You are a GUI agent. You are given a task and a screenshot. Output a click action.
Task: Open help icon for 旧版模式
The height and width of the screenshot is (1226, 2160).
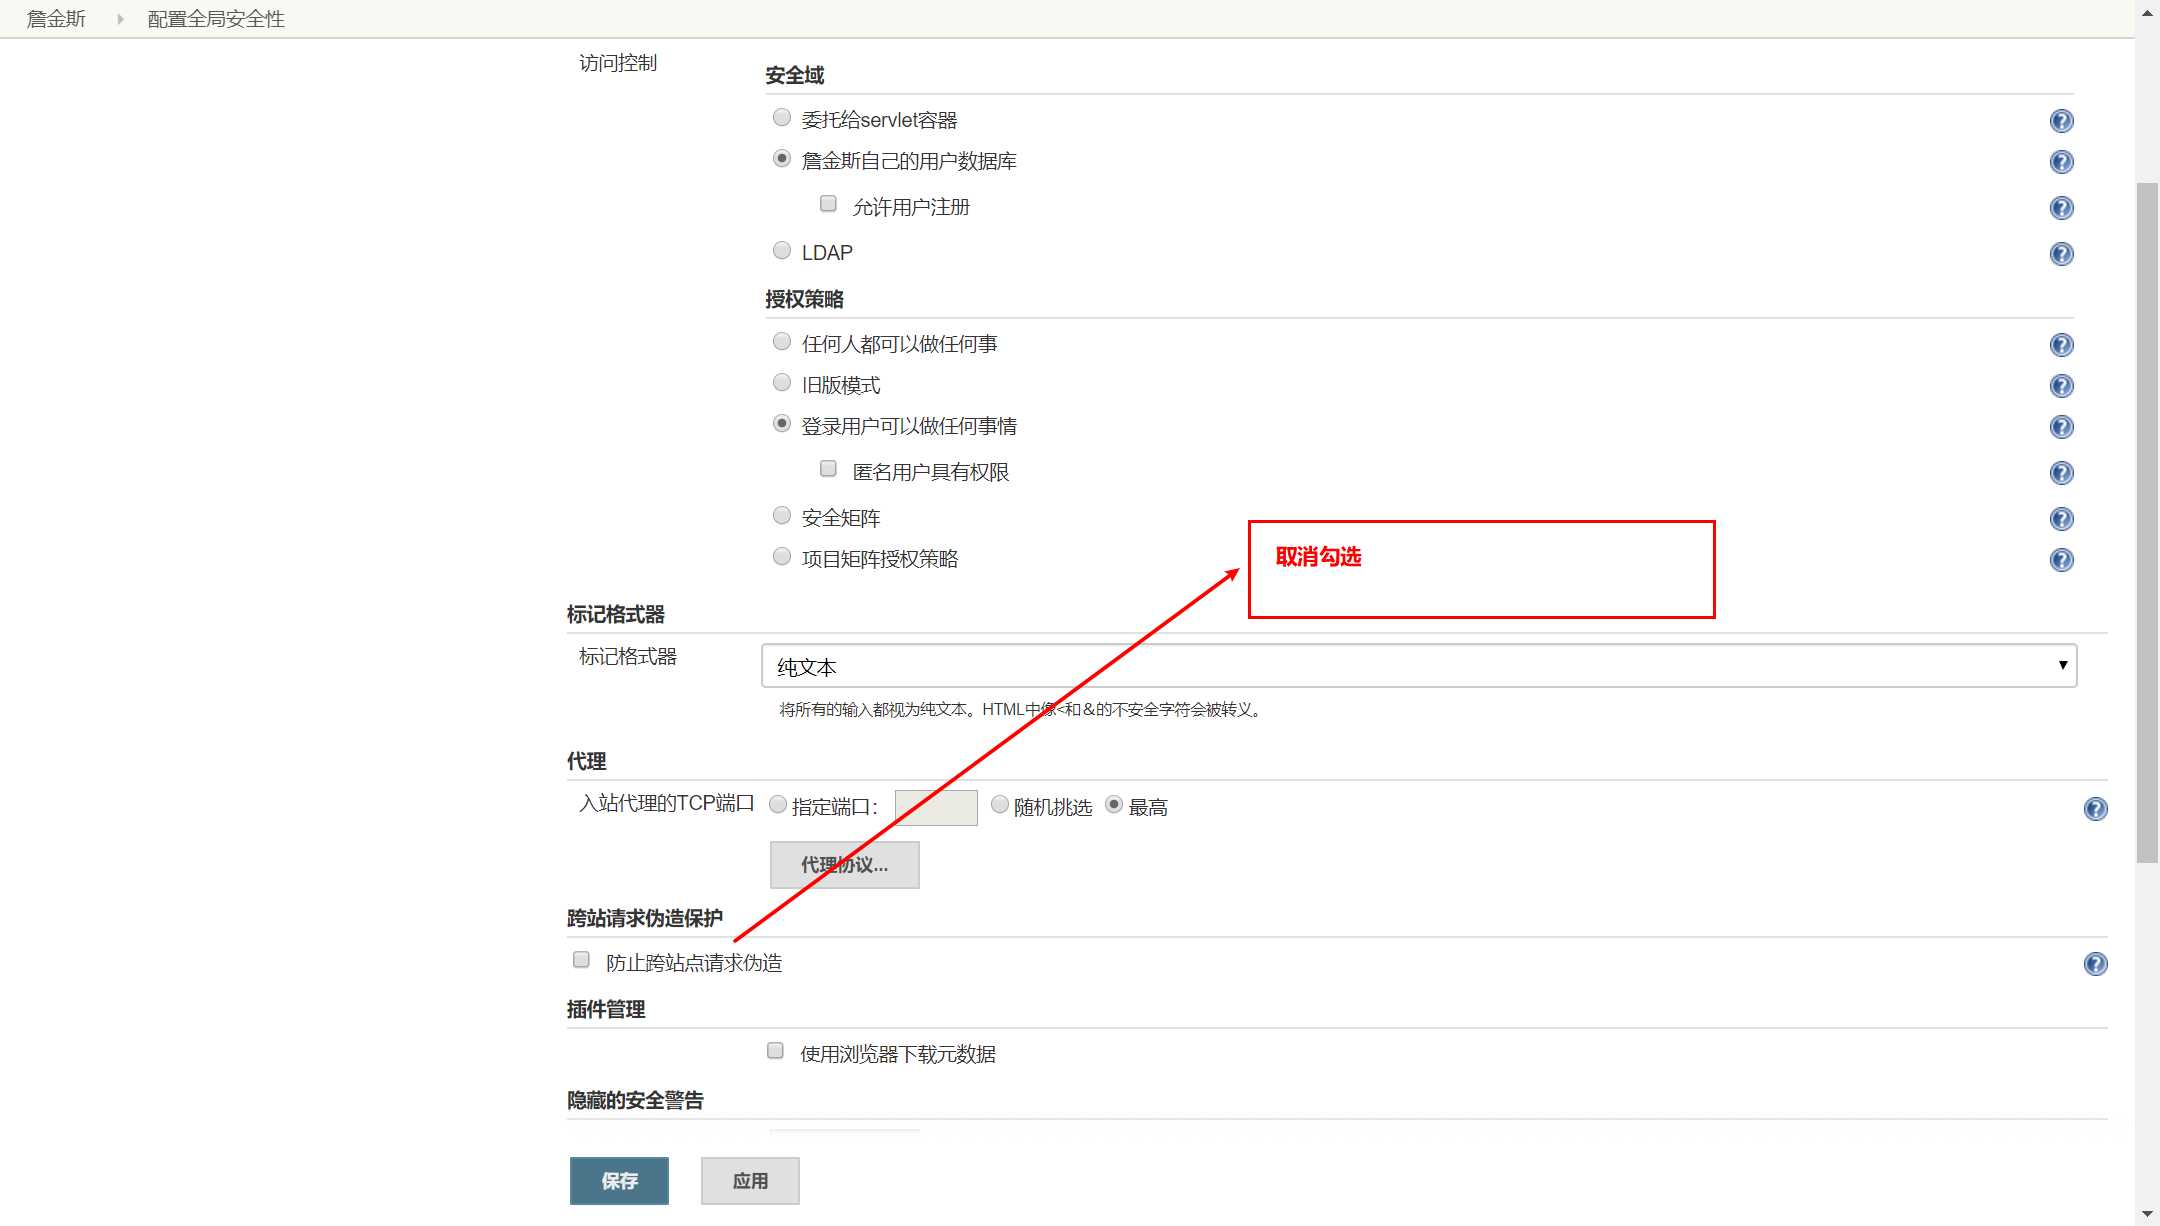[2061, 386]
